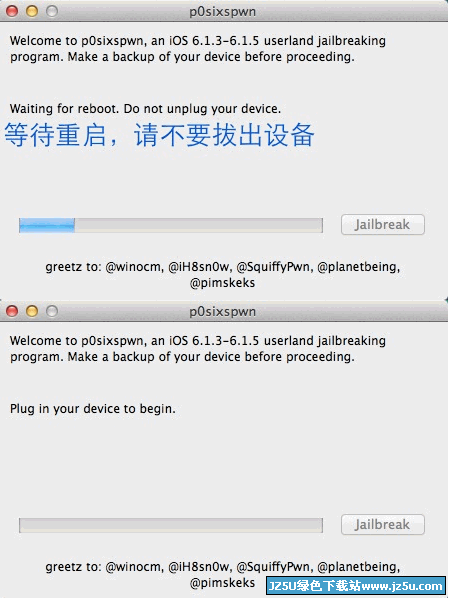Click the gray zoom button of the upper window
This screenshot has height=598, width=449.
coord(52,11)
